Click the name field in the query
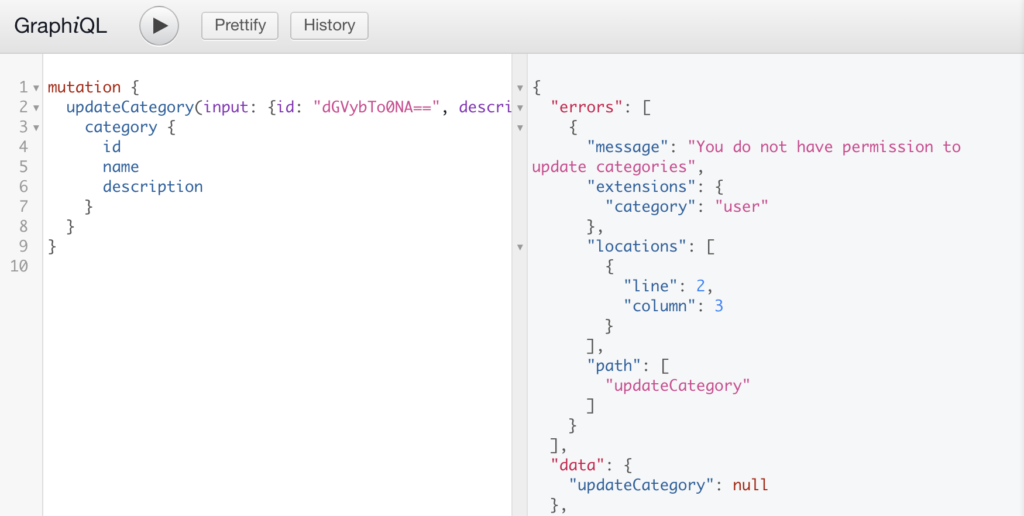 (120, 166)
